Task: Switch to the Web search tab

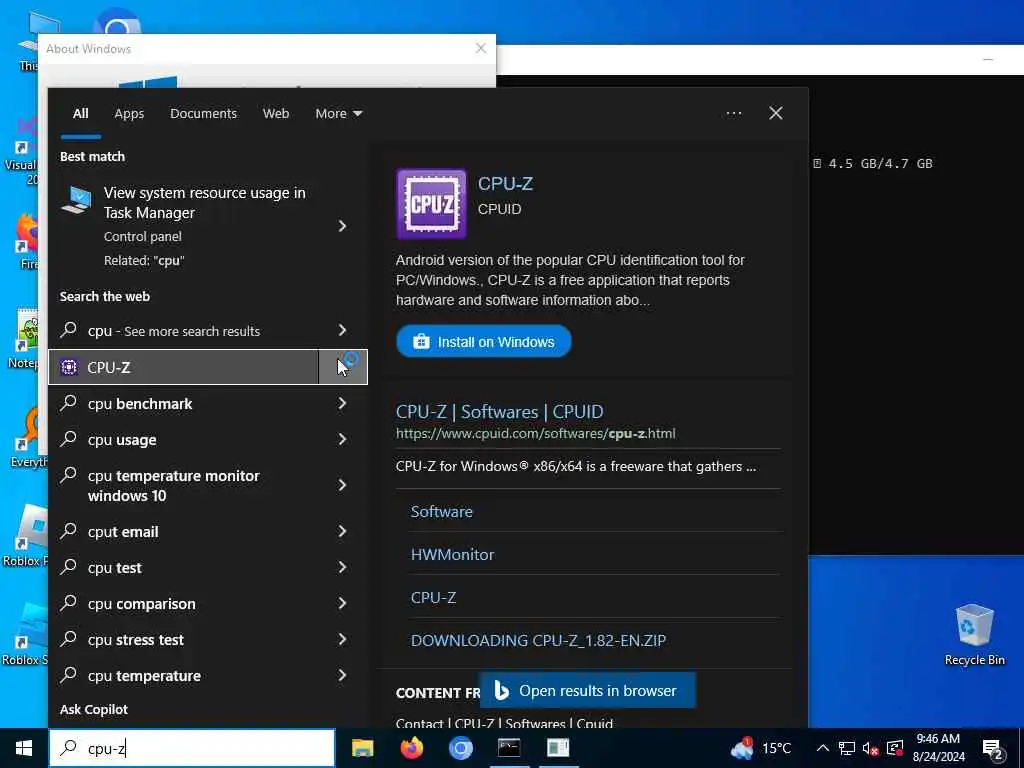Action: [276, 114]
